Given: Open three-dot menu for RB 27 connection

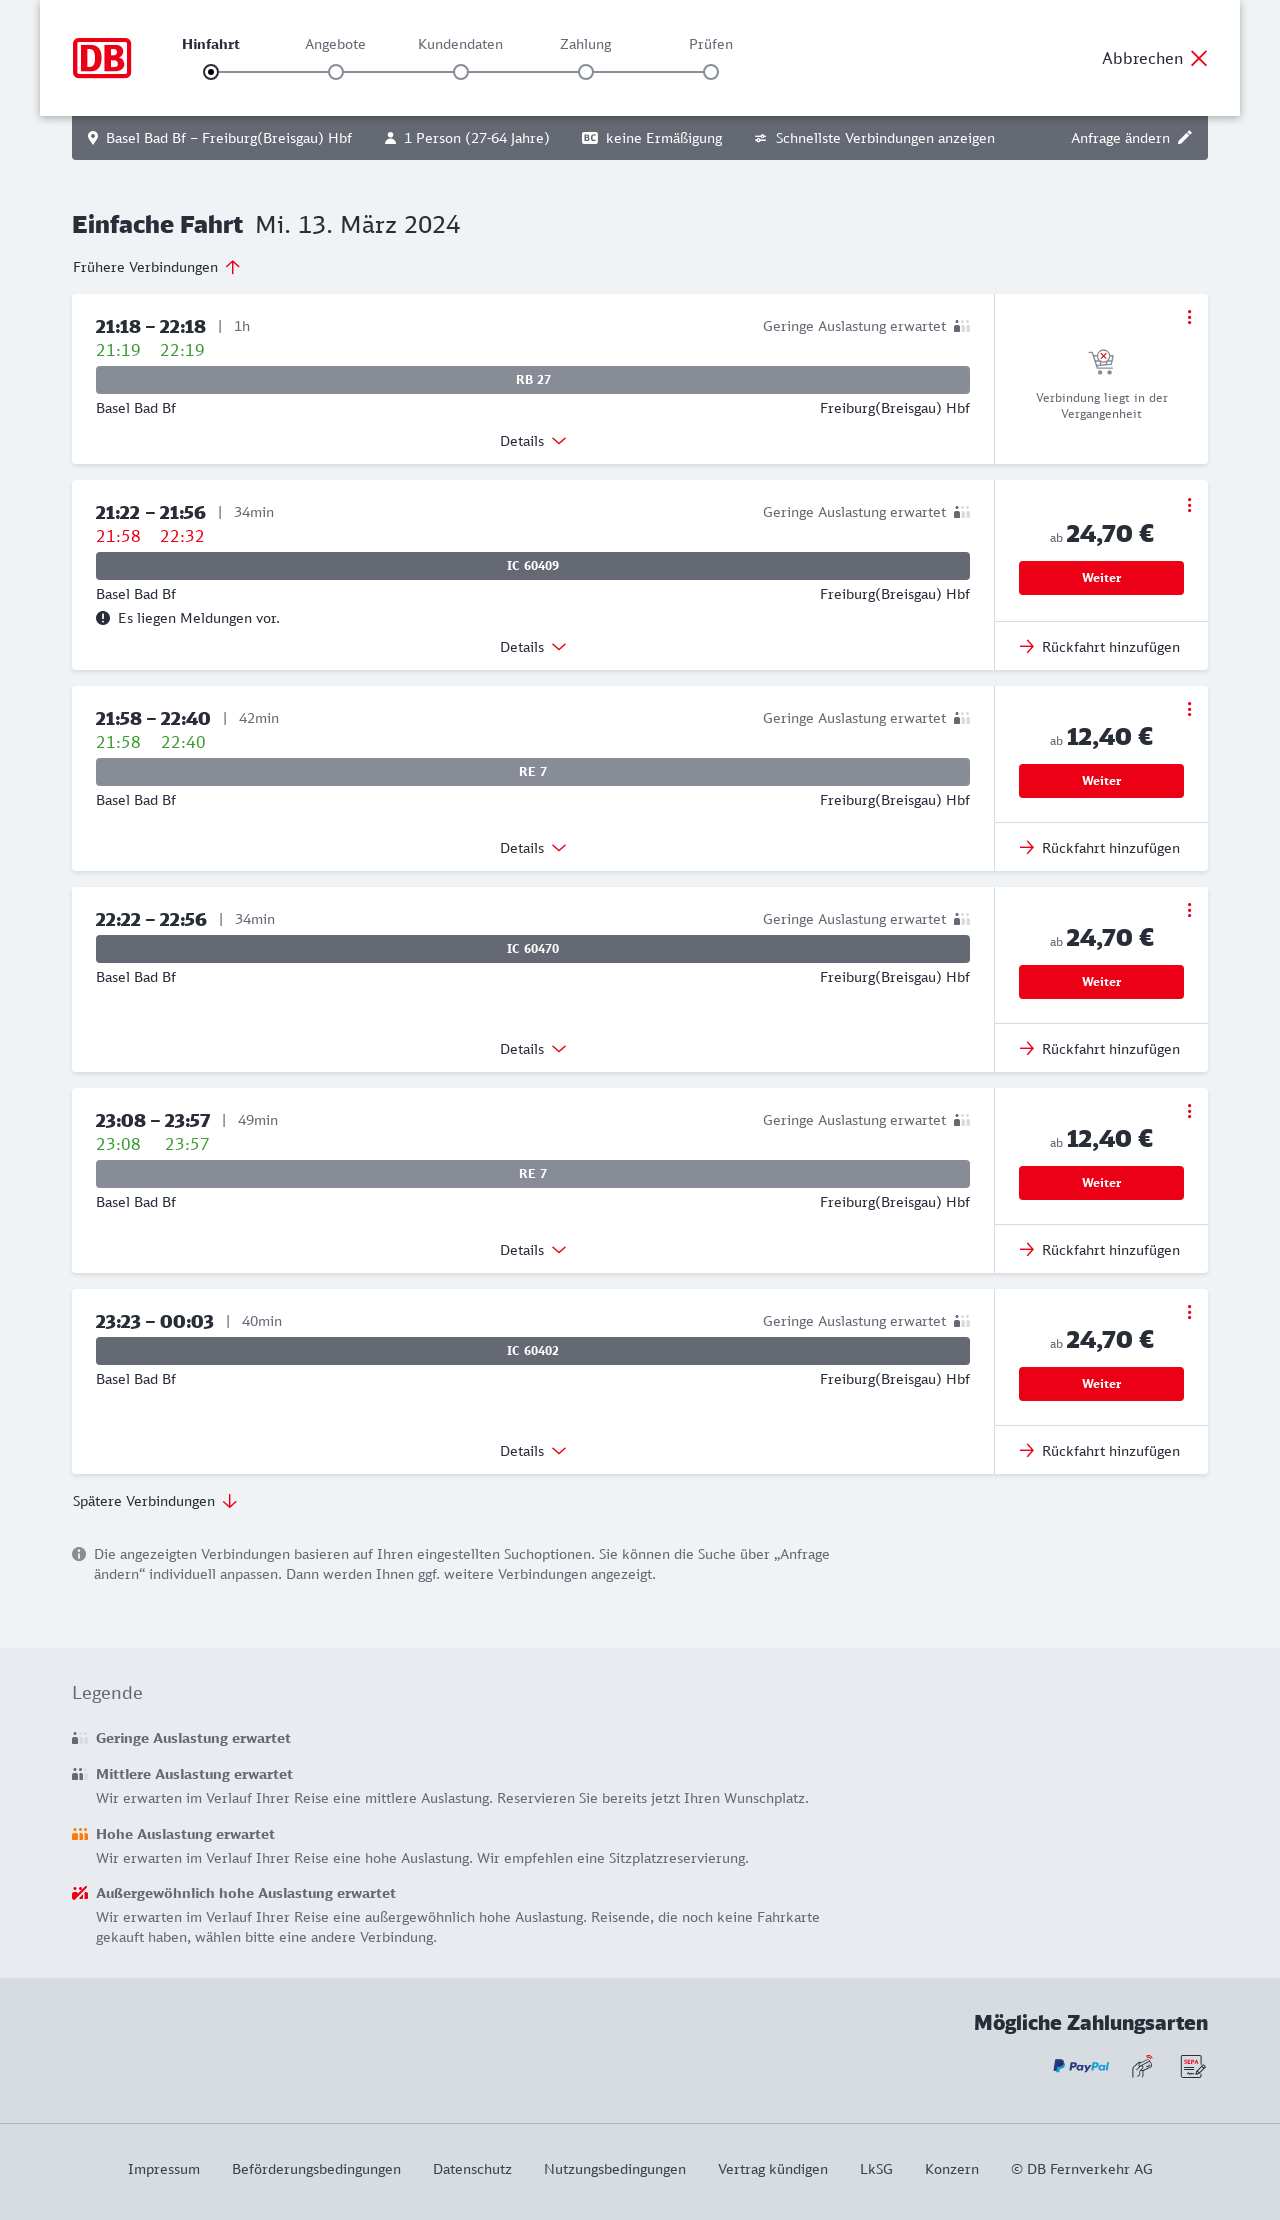Looking at the screenshot, I should point(1189,317).
